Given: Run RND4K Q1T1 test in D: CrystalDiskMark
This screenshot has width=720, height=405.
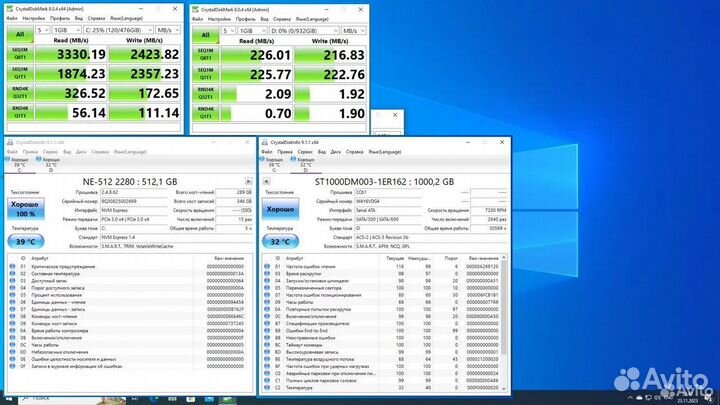Looking at the screenshot, I should coord(205,113).
